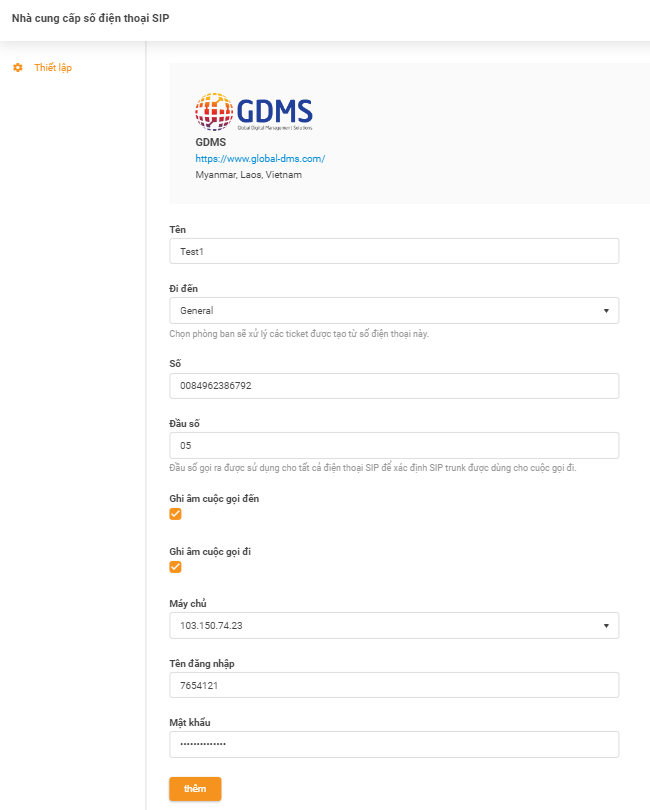Open the global-dms.com website link

click(x=260, y=158)
